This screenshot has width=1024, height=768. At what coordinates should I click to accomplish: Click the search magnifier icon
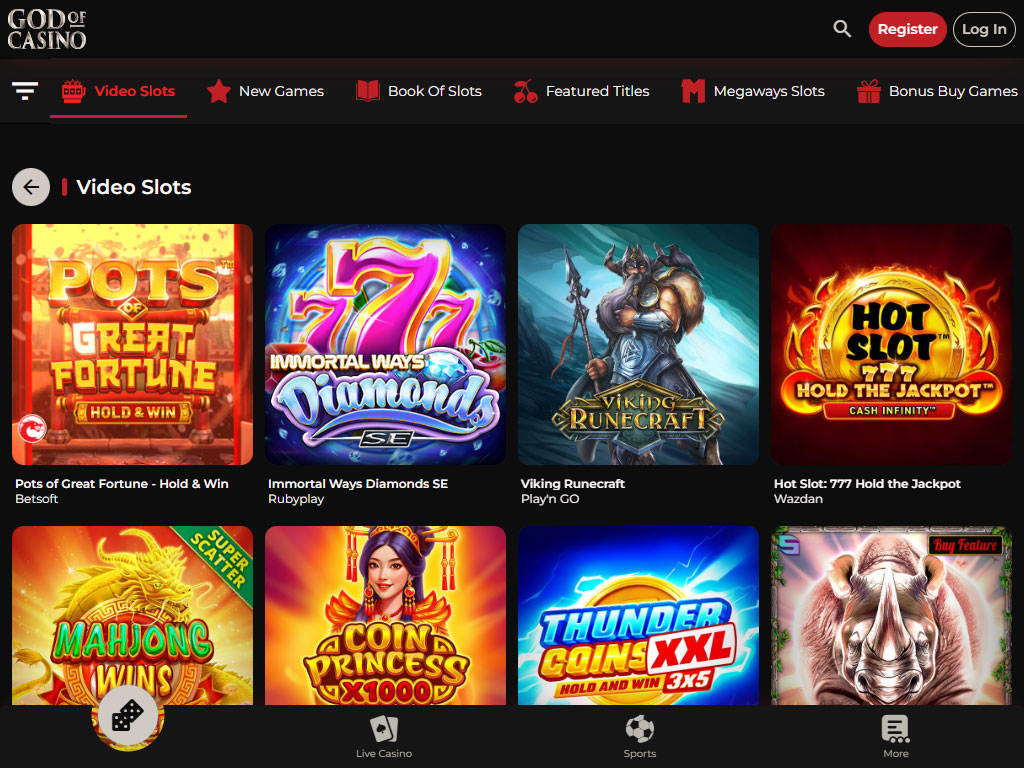click(x=842, y=29)
